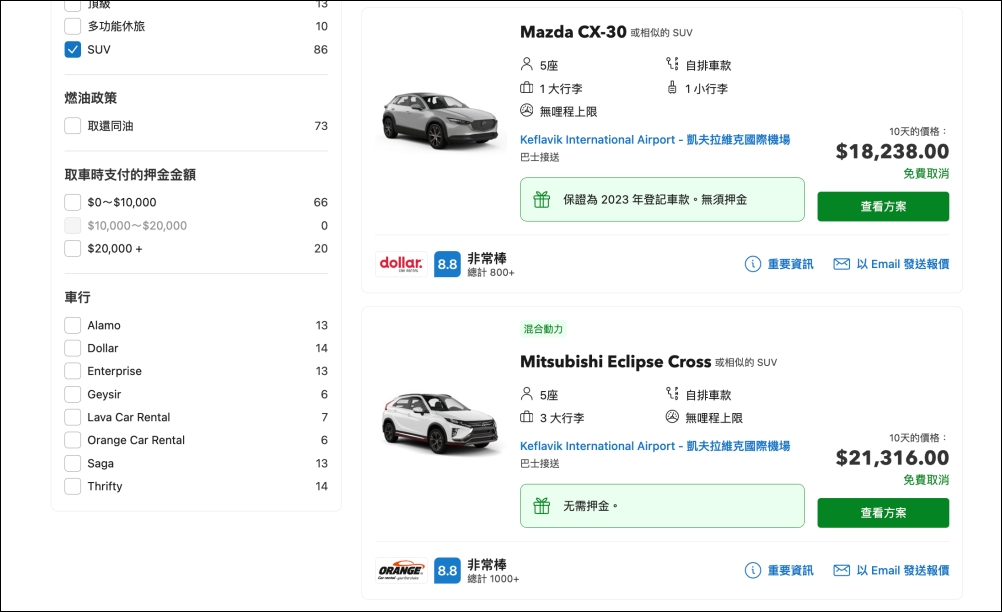Screen dimensions: 1002x612
Task: Open 重要資訊 link in the Orange row
Action: click(790, 570)
